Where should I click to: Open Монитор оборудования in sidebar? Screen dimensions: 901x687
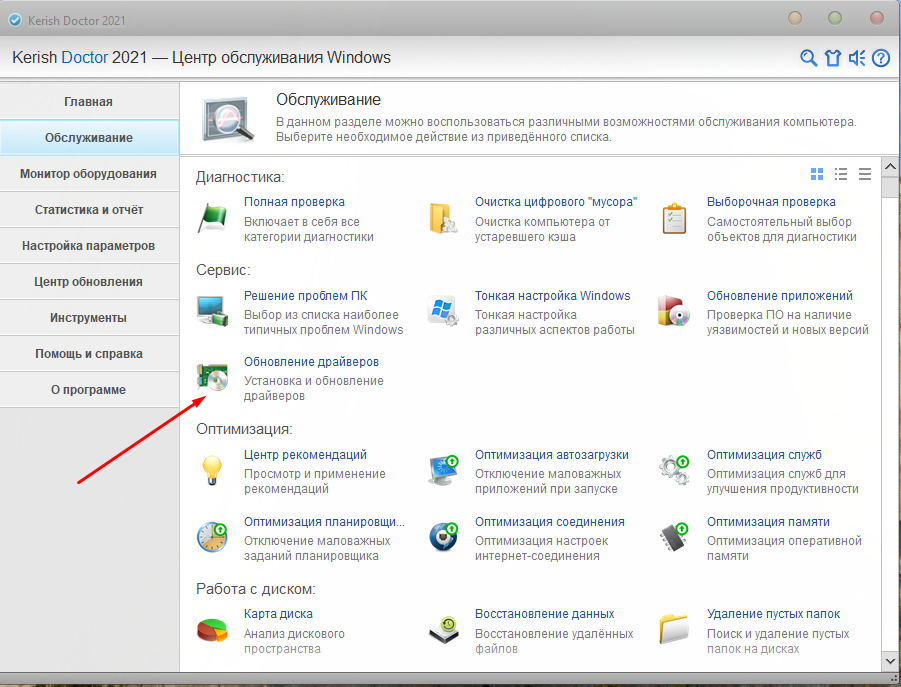click(x=89, y=173)
